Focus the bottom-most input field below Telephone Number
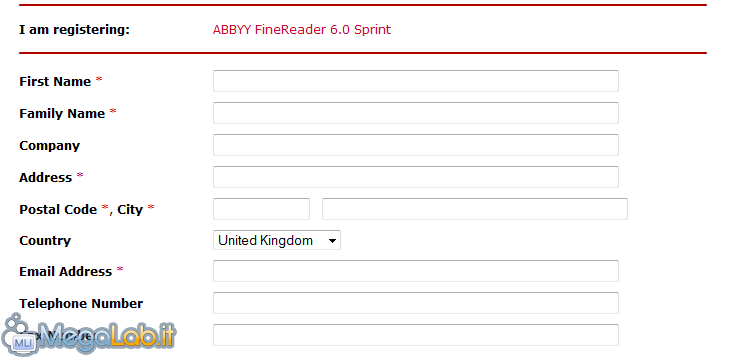Screen dimensions: 736x360 [416, 335]
